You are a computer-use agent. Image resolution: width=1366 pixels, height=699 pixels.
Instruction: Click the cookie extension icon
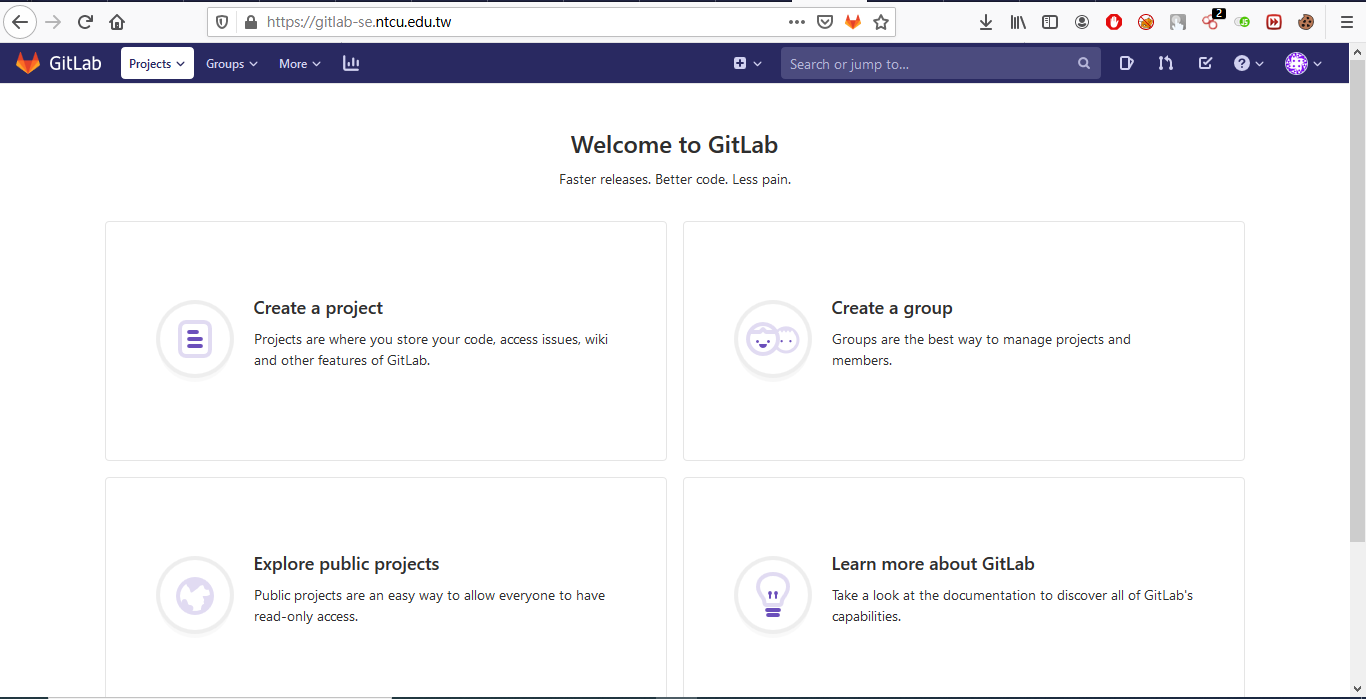(x=1306, y=22)
